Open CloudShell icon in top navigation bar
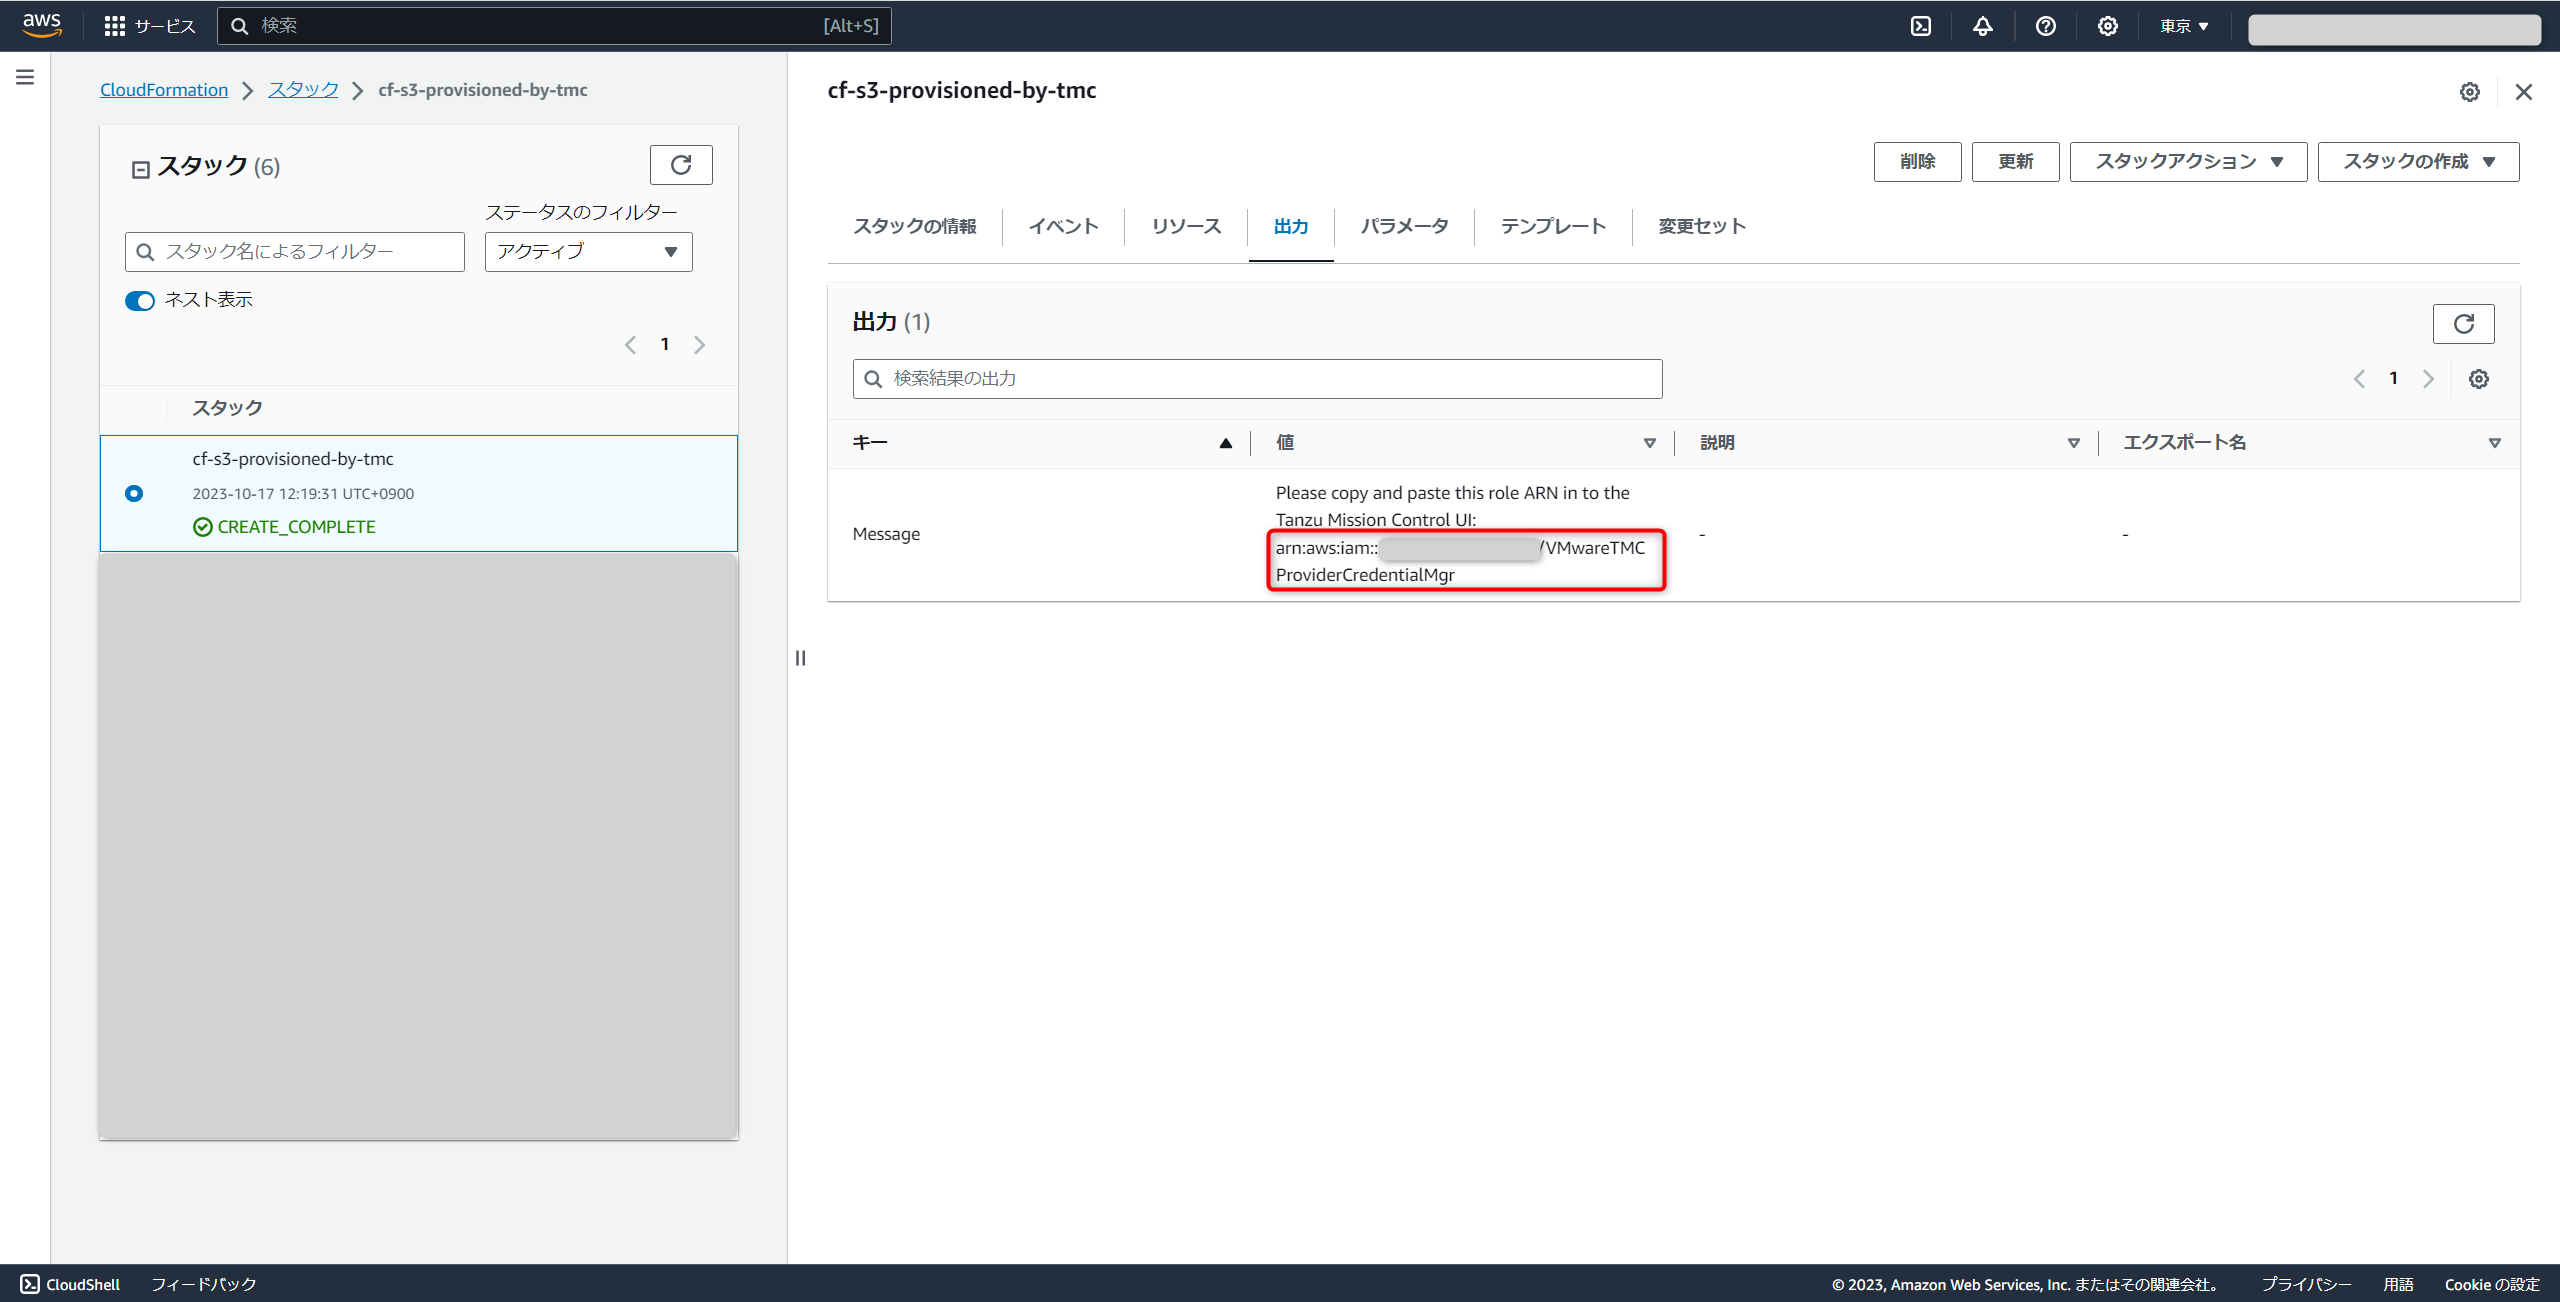Screen dimensions: 2560x1302 [x=1920, y=26]
